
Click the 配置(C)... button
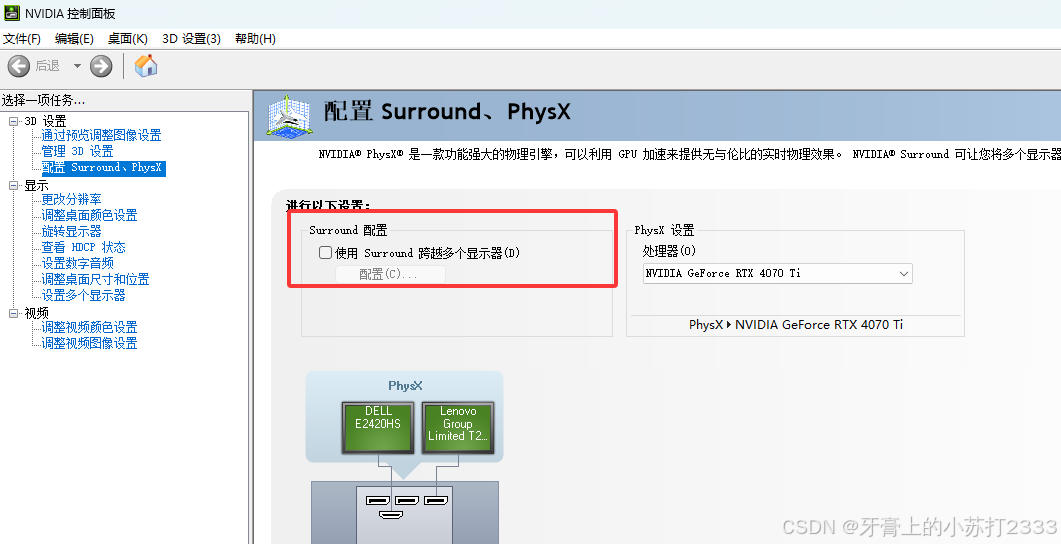point(390,274)
